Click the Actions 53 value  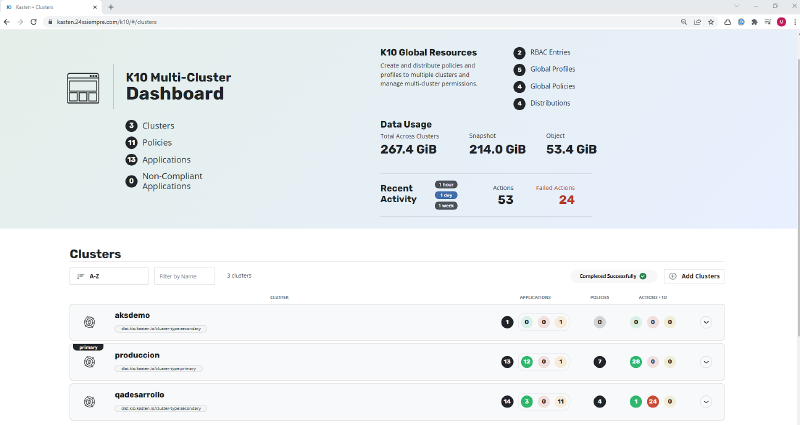pos(506,200)
